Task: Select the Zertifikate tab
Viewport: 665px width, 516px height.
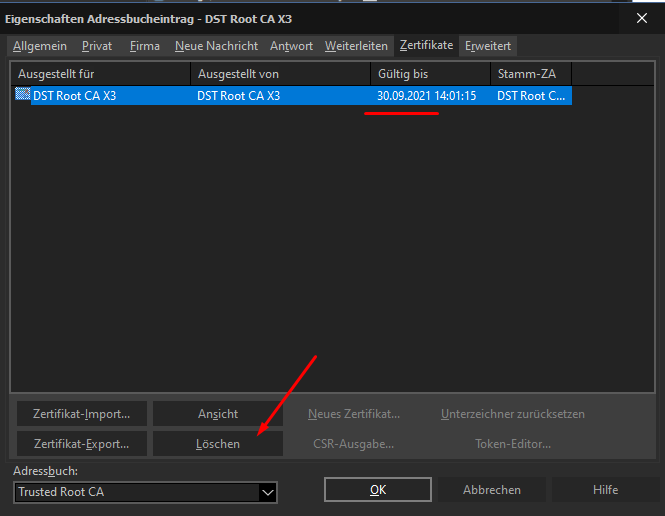Action: pos(426,45)
